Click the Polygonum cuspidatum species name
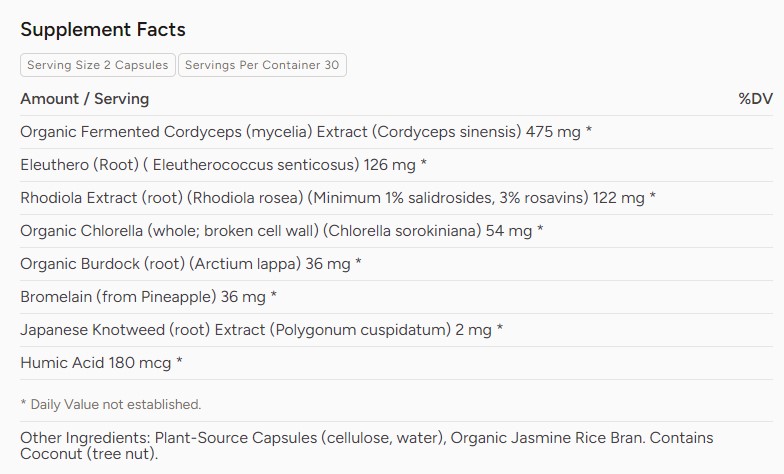The height and width of the screenshot is (474, 784). point(361,330)
